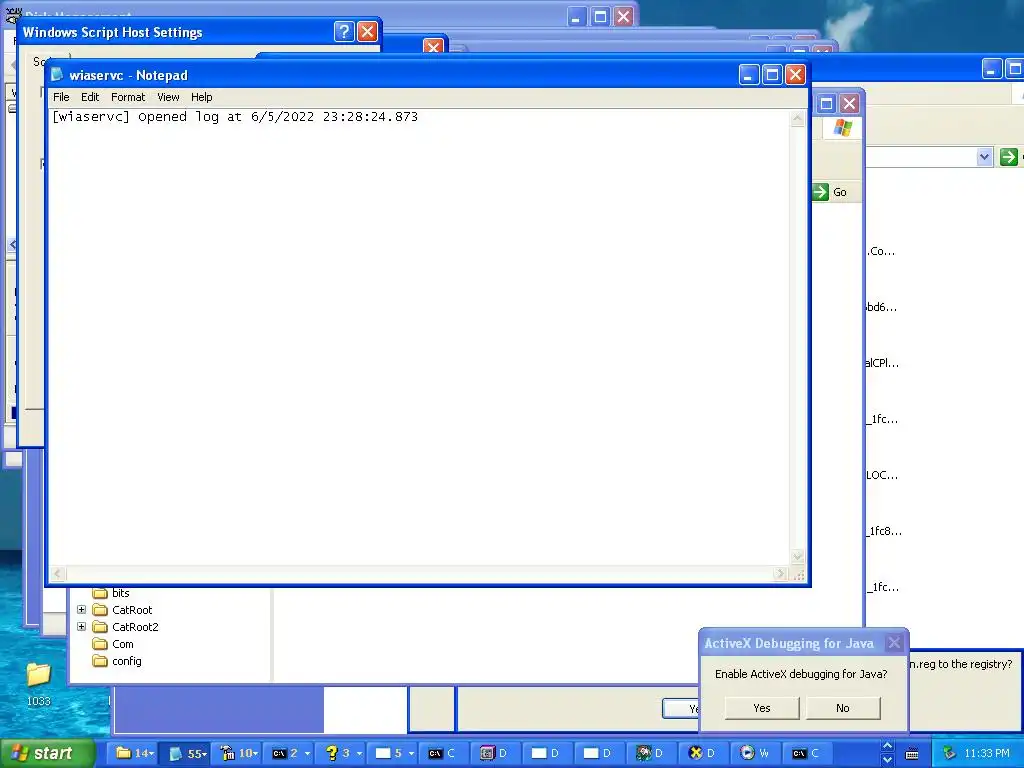Viewport: 1024px width, 768px height.
Task: Click the taskbar scroll down arrow
Action: (887, 760)
